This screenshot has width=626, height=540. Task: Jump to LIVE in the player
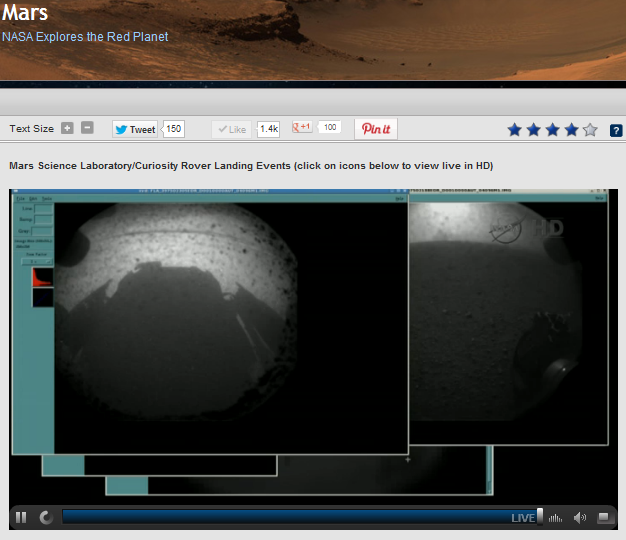[523, 518]
